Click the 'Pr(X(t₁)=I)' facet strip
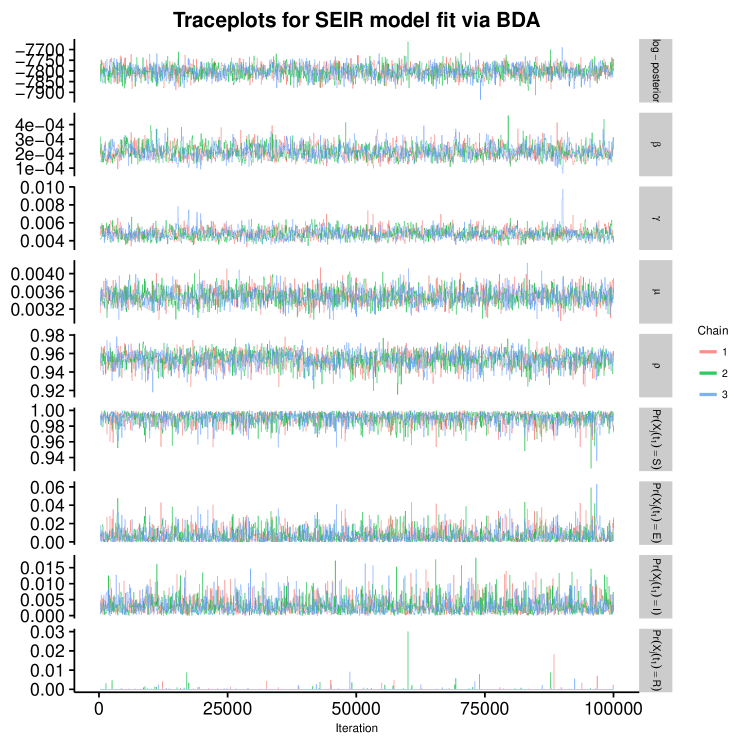Screen dimensions: 747x747 (x=656, y=586)
